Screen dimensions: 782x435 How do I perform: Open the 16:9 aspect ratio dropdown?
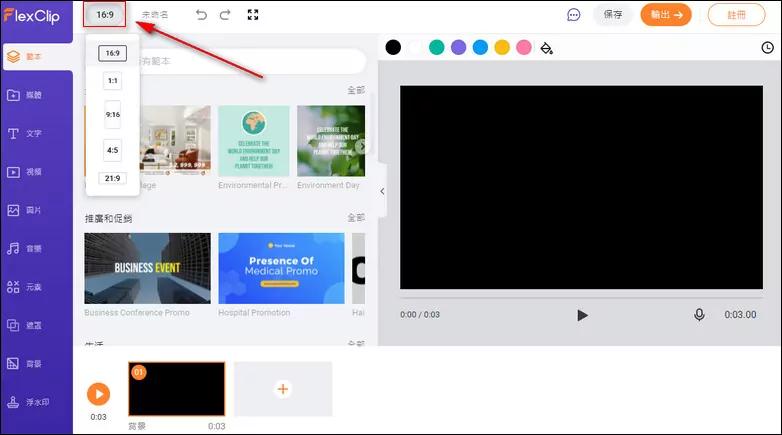(105, 15)
